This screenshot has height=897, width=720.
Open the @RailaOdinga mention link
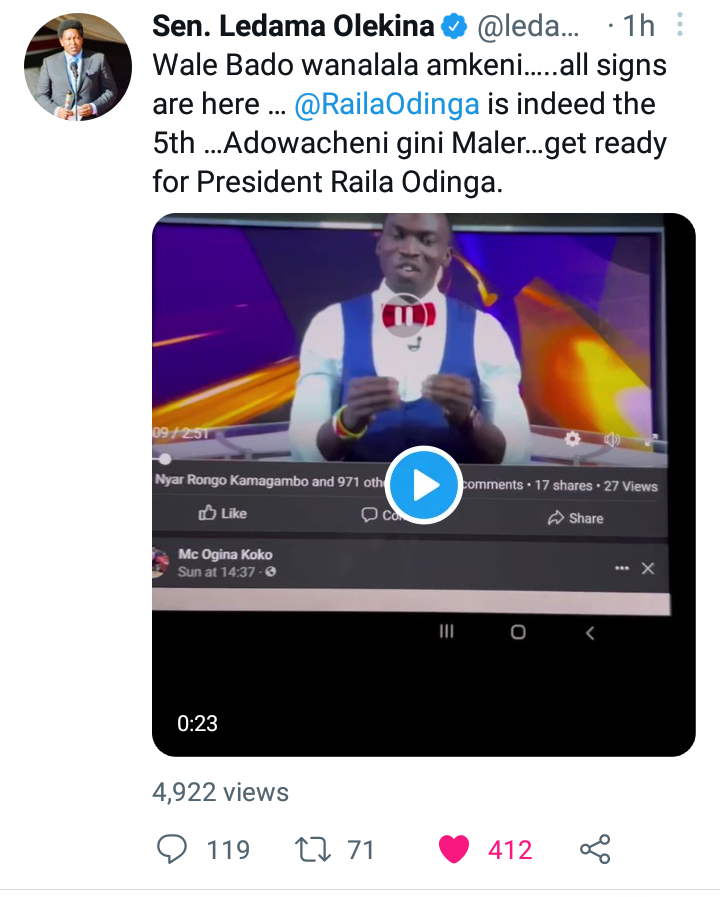[387, 104]
